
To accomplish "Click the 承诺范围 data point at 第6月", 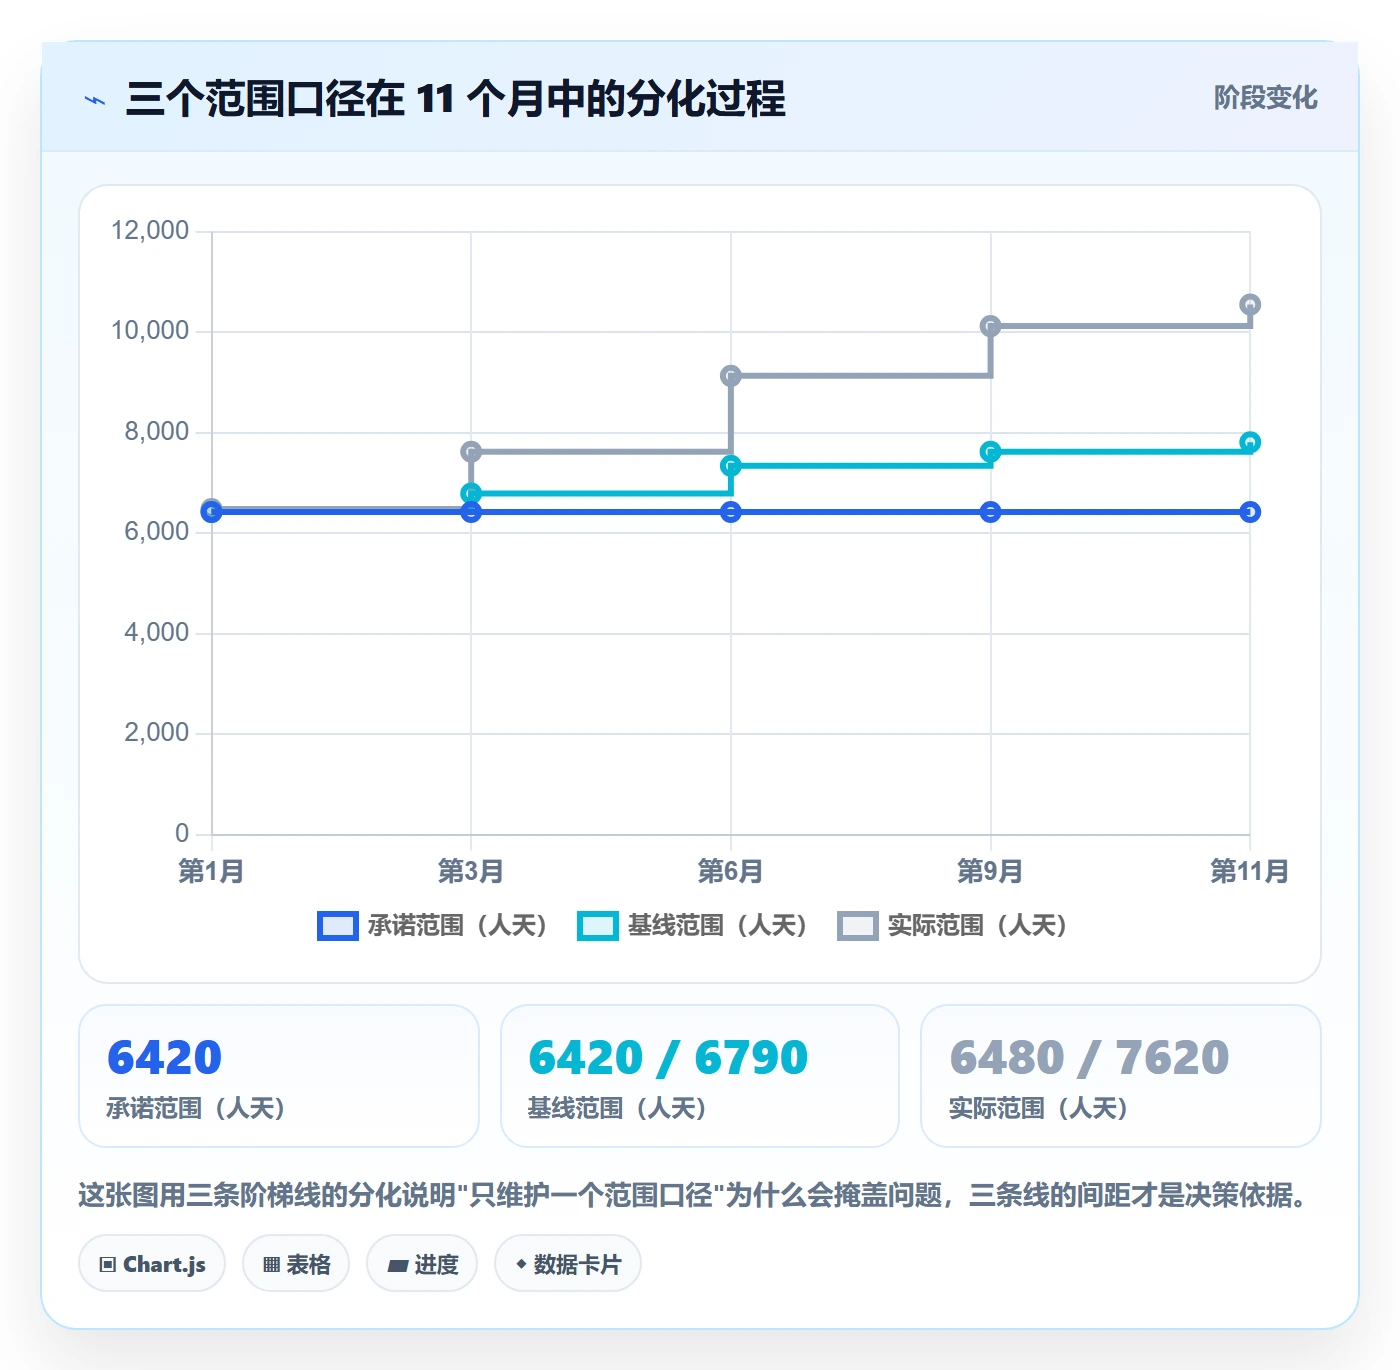I will click(x=731, y=512).
